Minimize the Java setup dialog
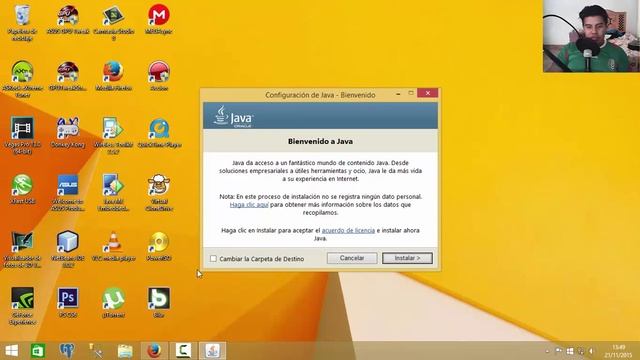This screenshot has width=640, height=360. coord(398,94)
